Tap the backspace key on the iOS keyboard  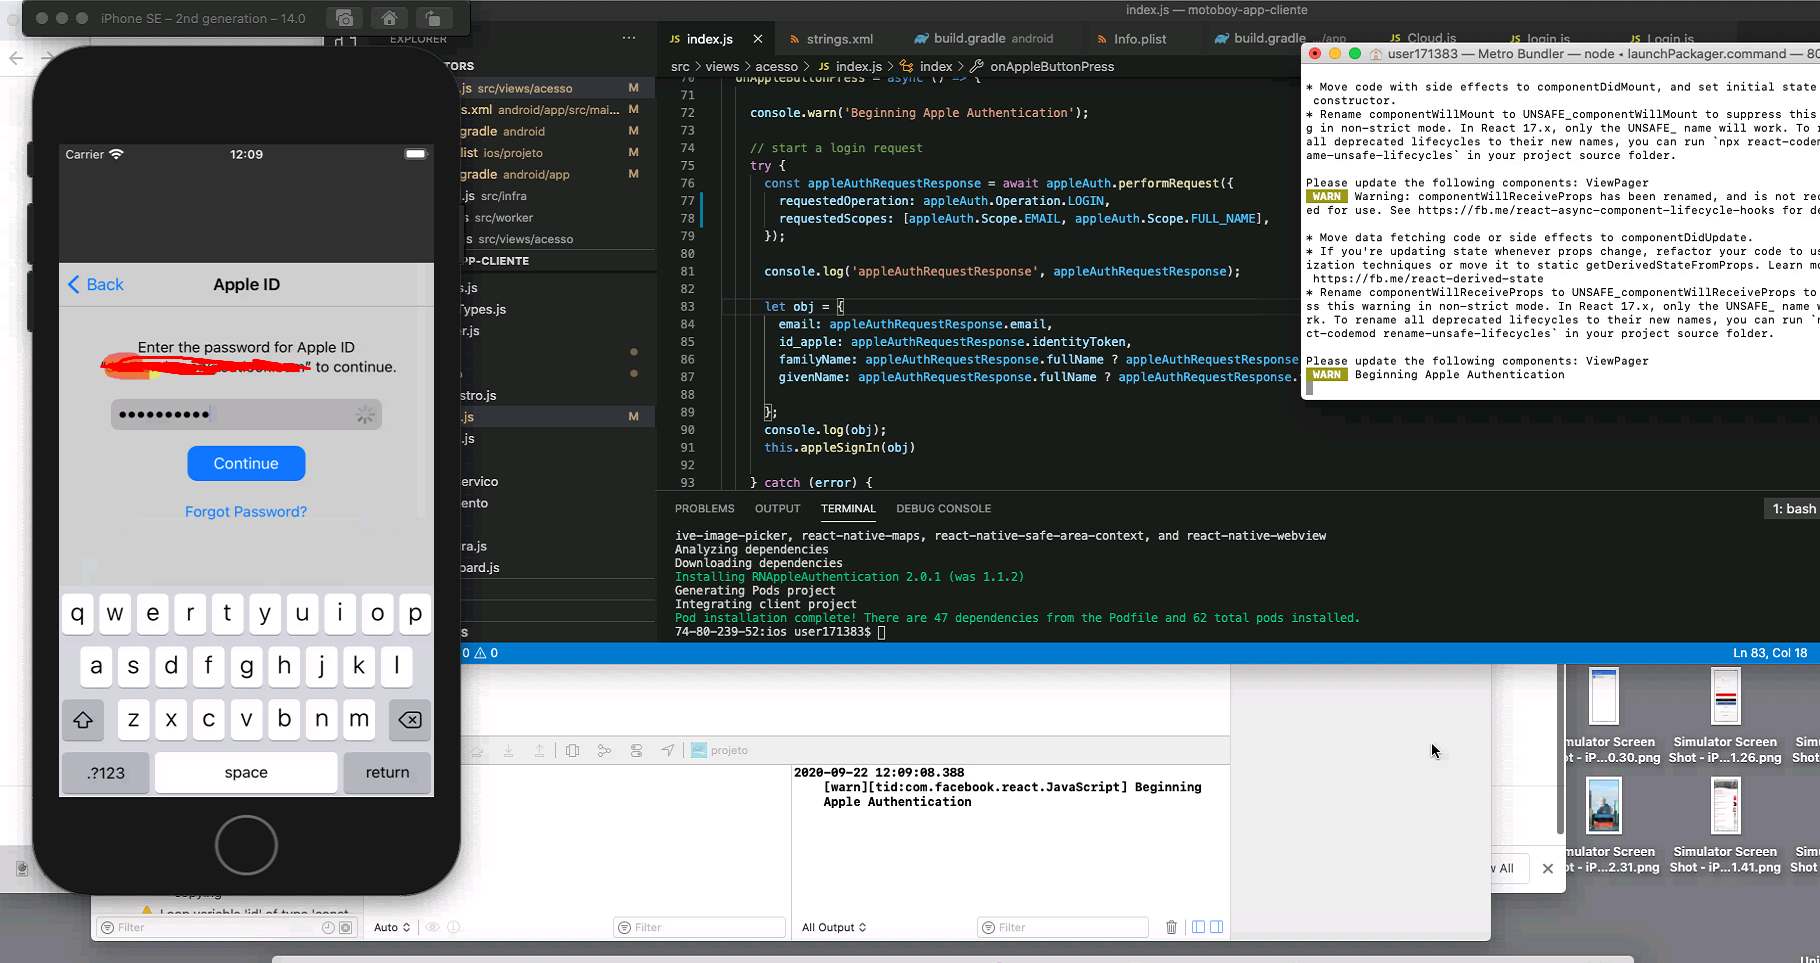410,720
